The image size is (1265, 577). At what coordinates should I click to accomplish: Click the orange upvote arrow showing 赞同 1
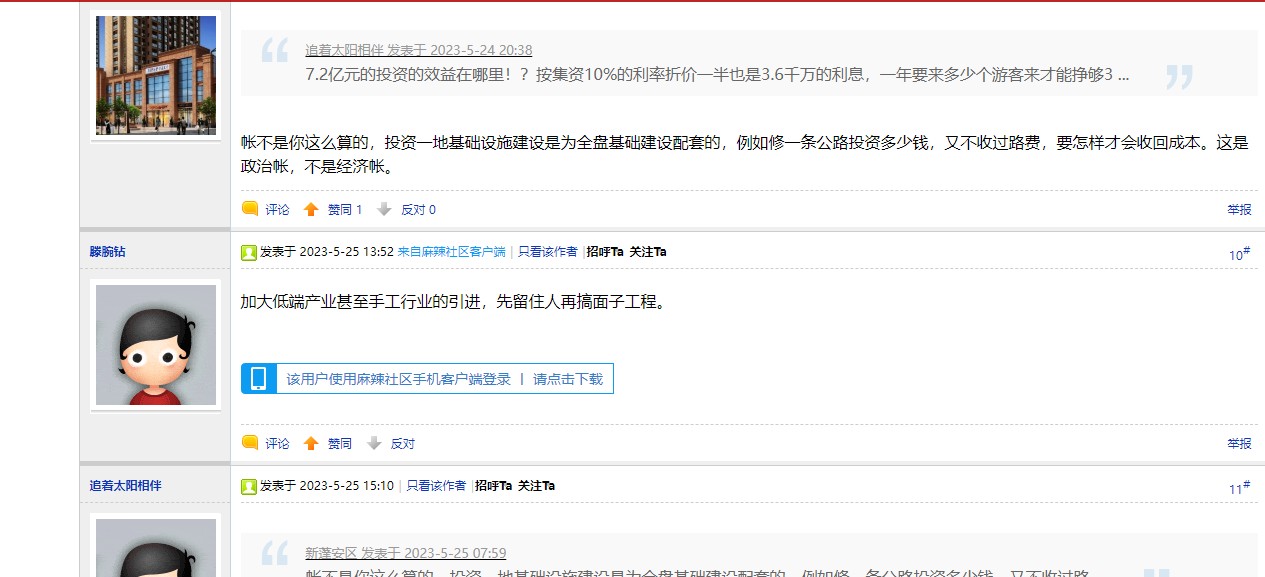coord(311,210)
